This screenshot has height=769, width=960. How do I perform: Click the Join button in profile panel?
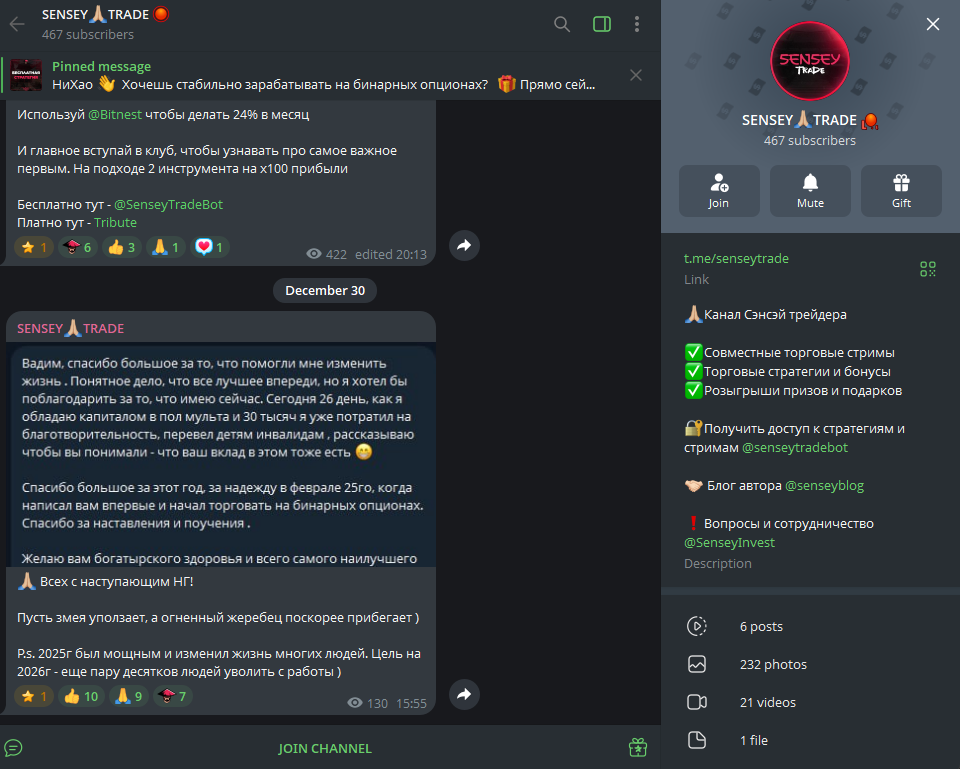[719, 191]
